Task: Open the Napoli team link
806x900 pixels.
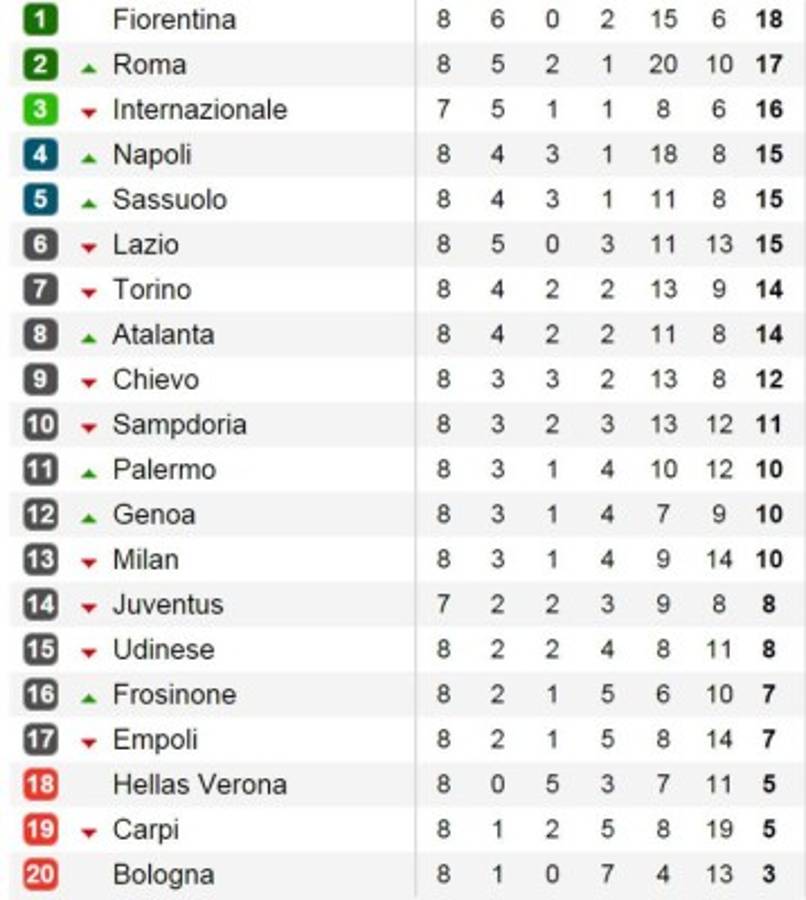Action: (x=152, y=154)
